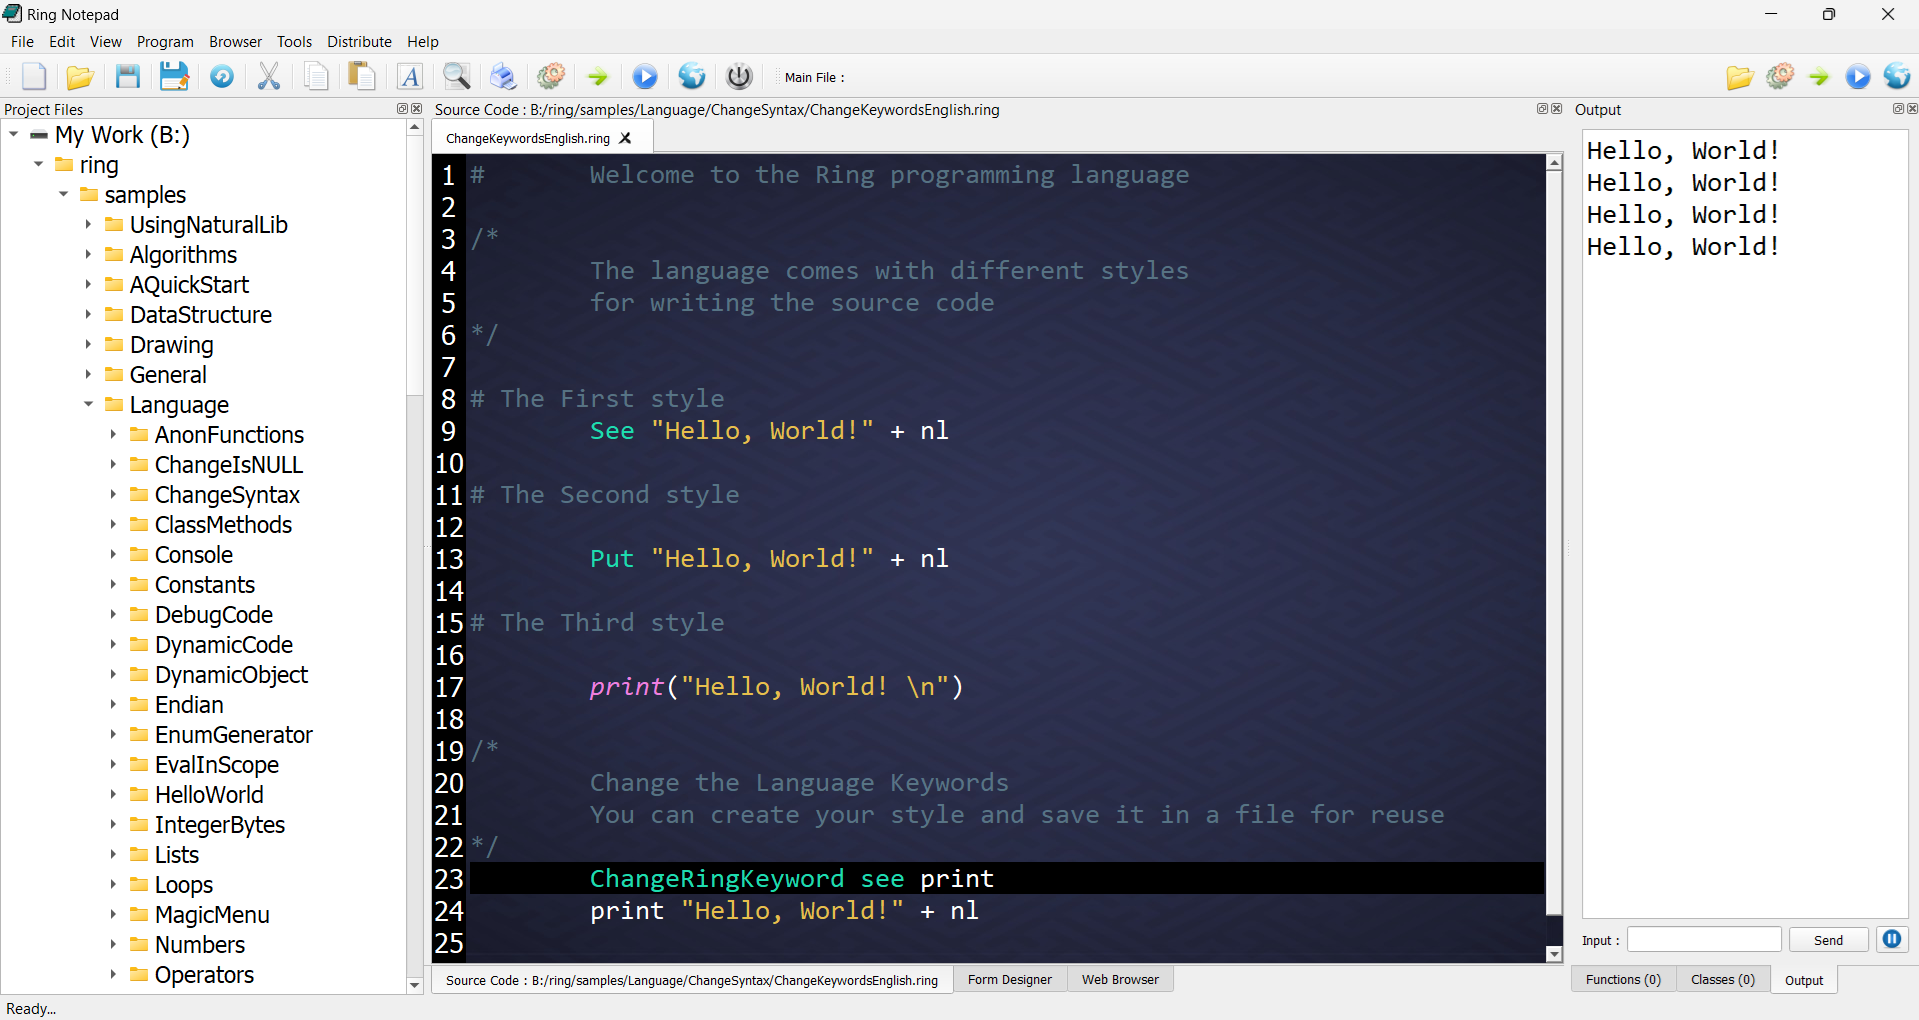Copy with the two-pages icon

(x=316, y=77)
